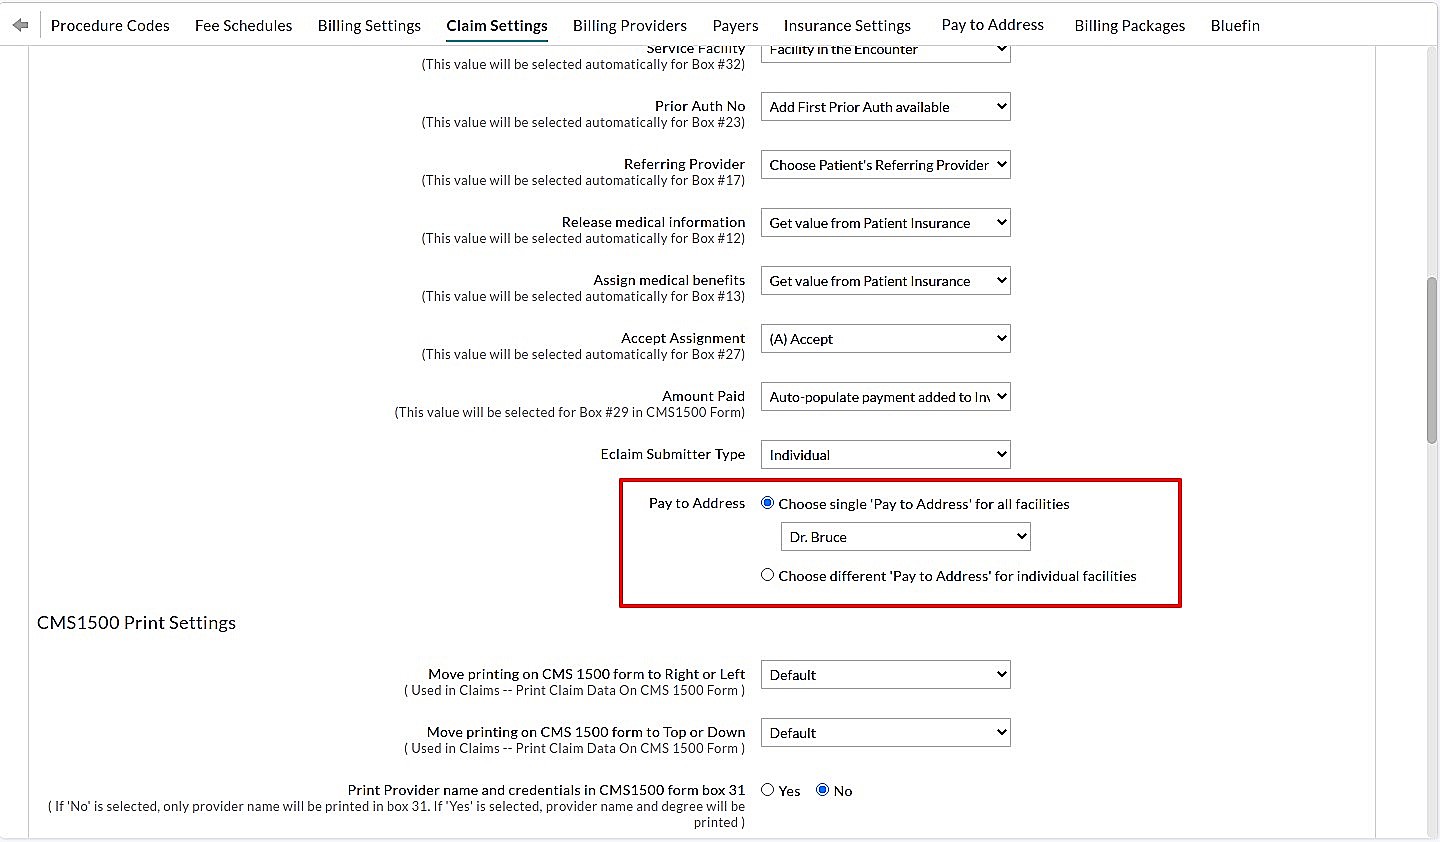Choose different Pay to Address for individual facilities
1440x842 pixels.
(767, 574)
